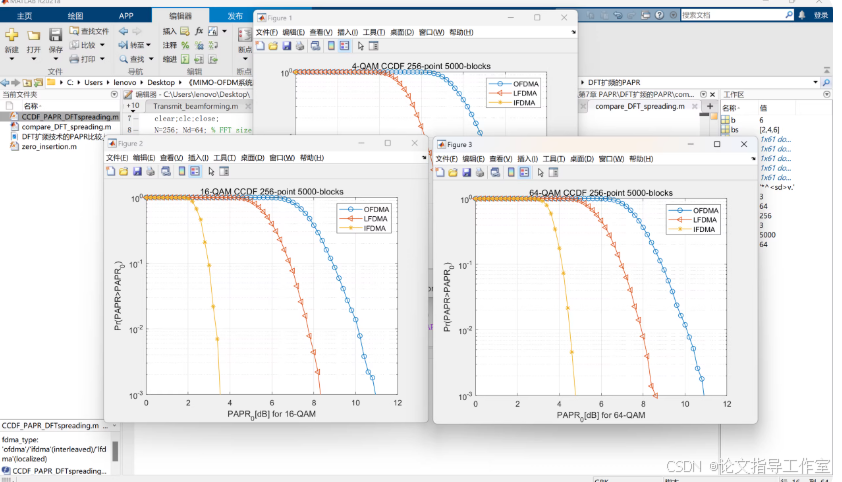
Task: Click the yellow plus New icon
Action: (11, 35)
